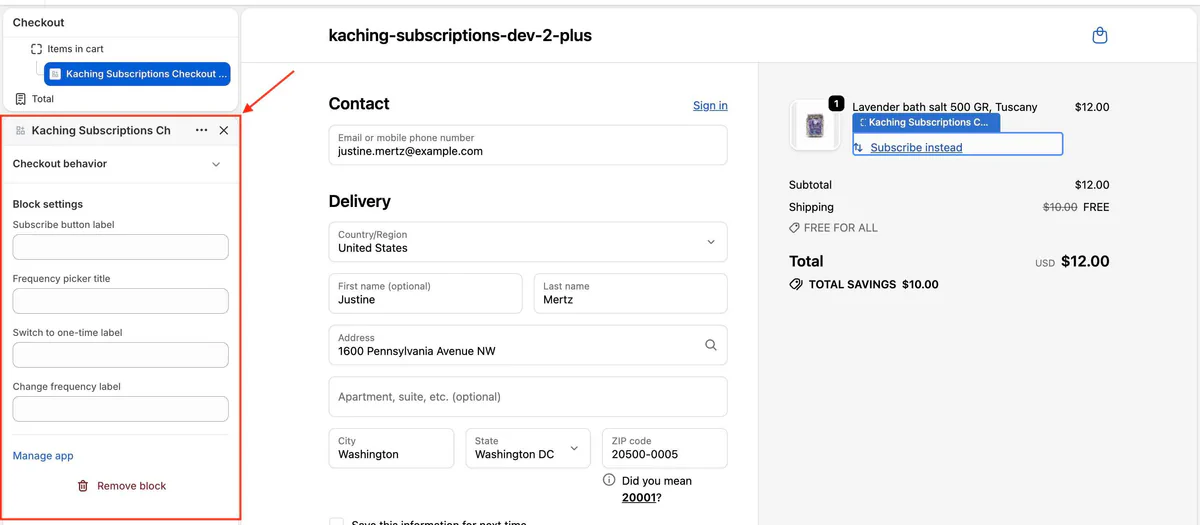
Task: Click the Email or mobile phone number field
Action: pos(528,145)
